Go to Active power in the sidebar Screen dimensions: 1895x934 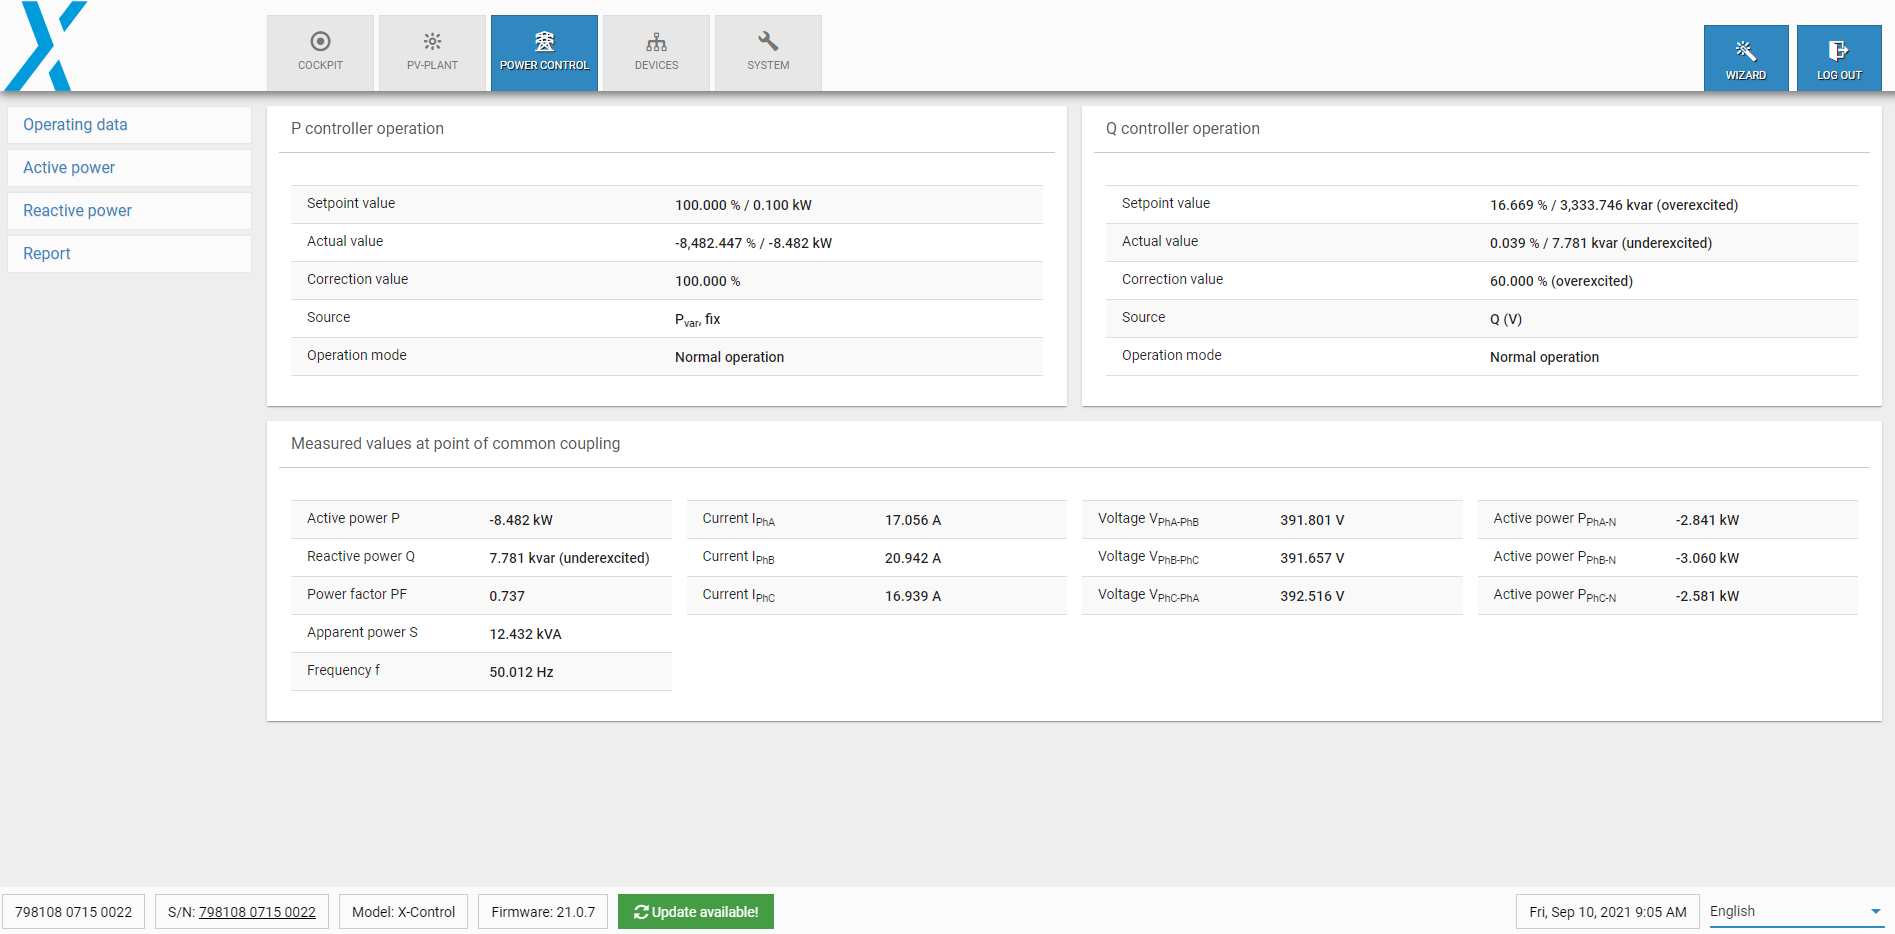[x=69, y=168]
